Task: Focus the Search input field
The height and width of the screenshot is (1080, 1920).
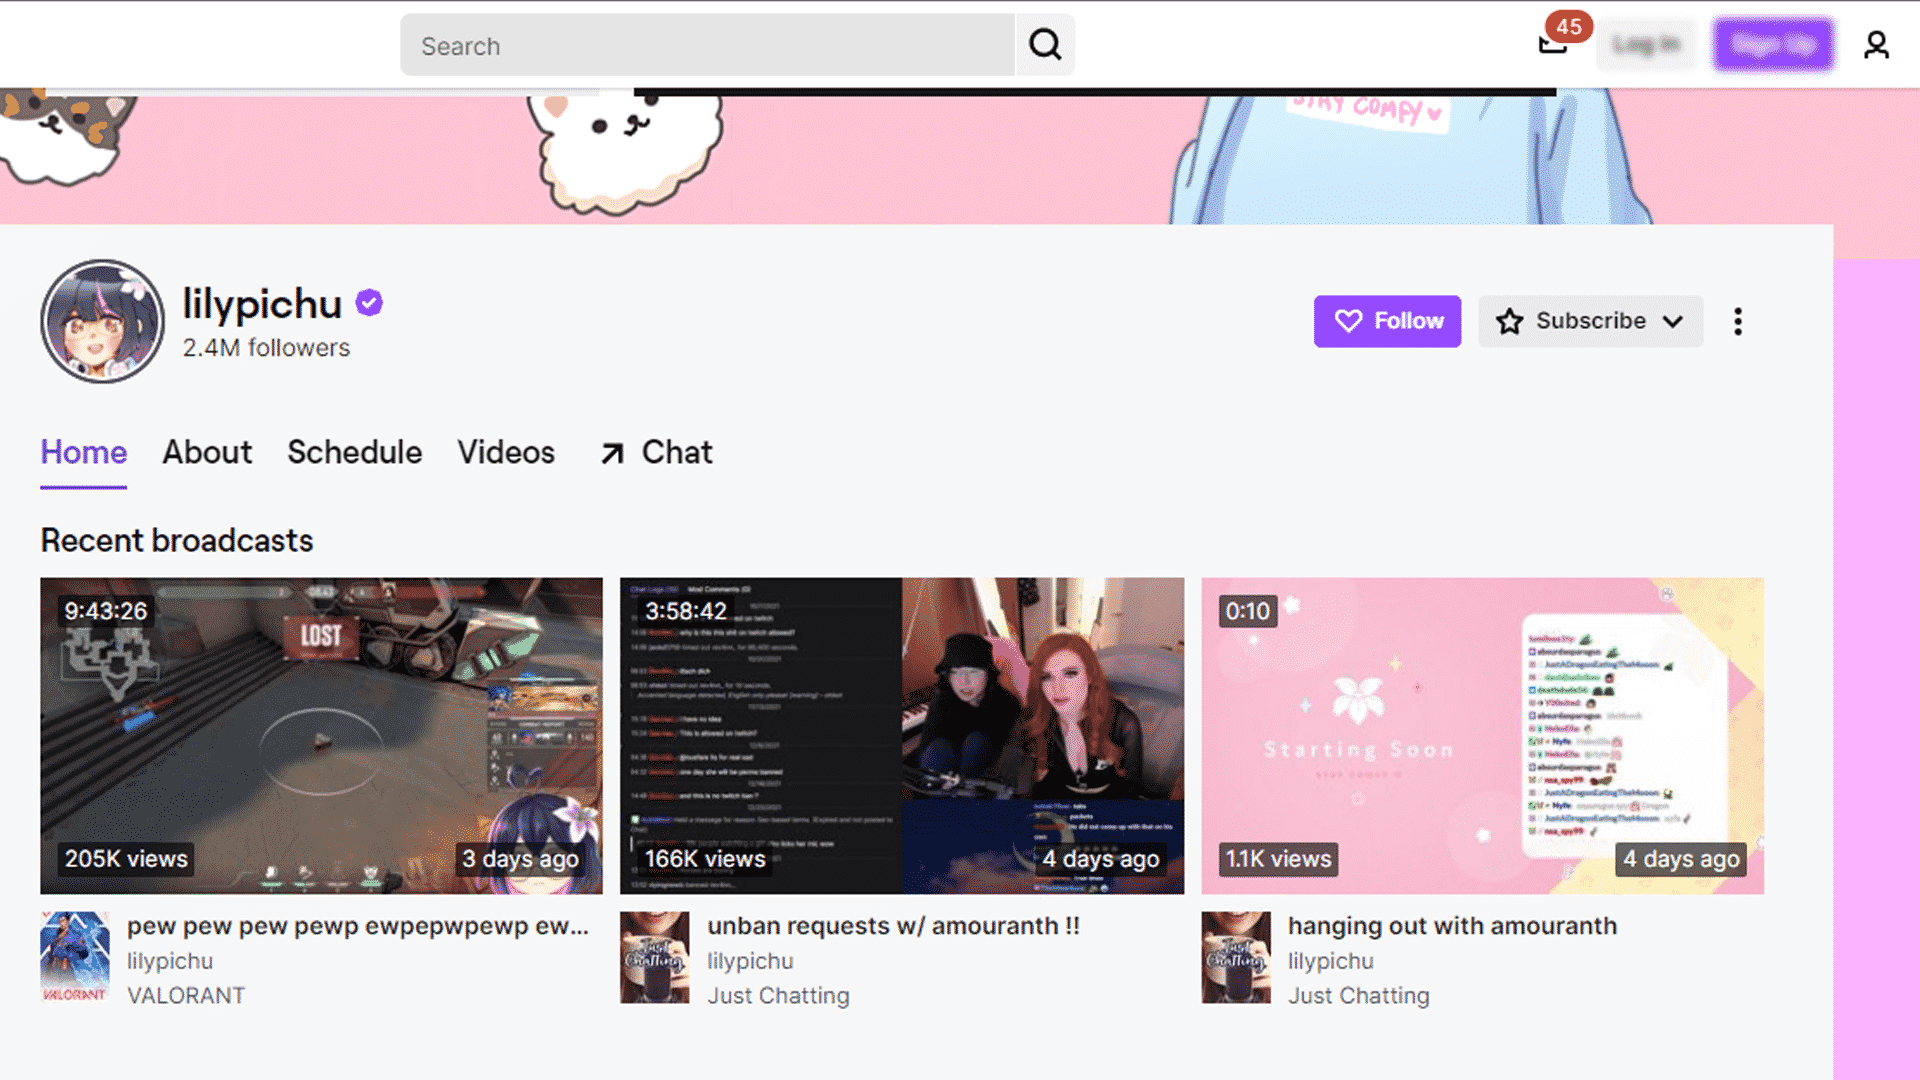Action: 707,45
